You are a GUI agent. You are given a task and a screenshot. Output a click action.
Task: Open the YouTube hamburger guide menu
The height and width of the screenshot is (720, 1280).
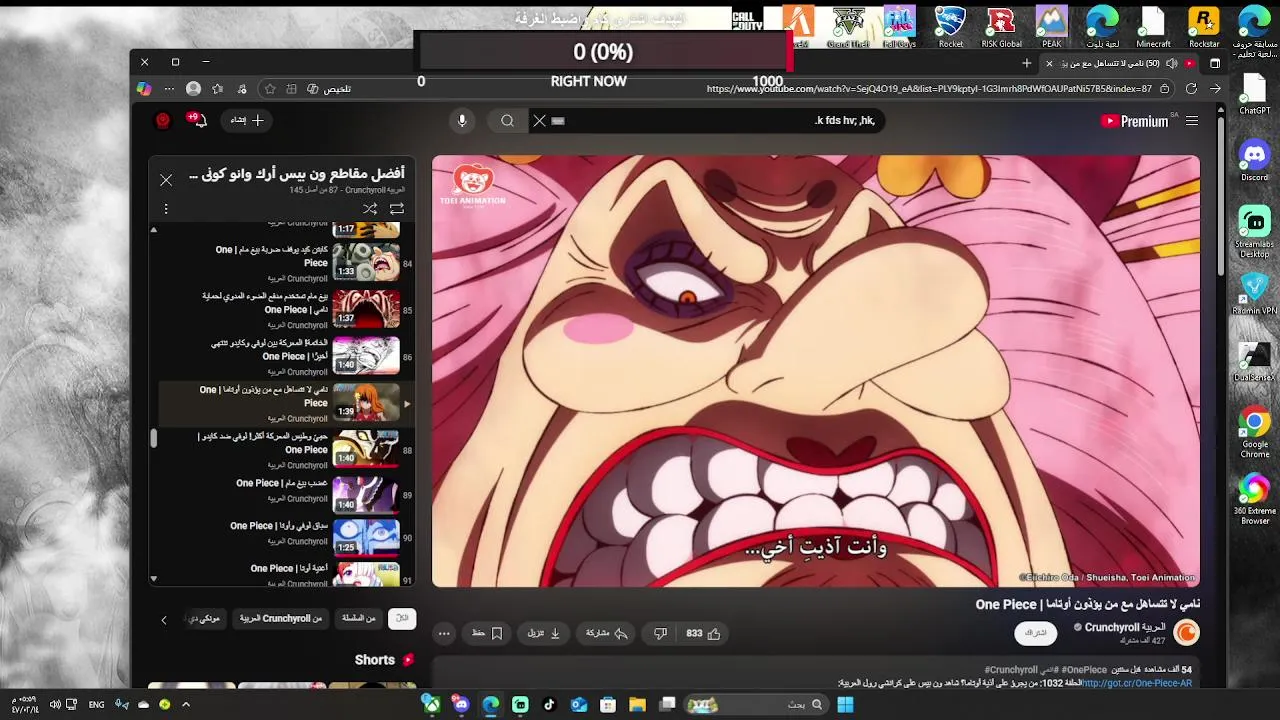point(1192,121)
